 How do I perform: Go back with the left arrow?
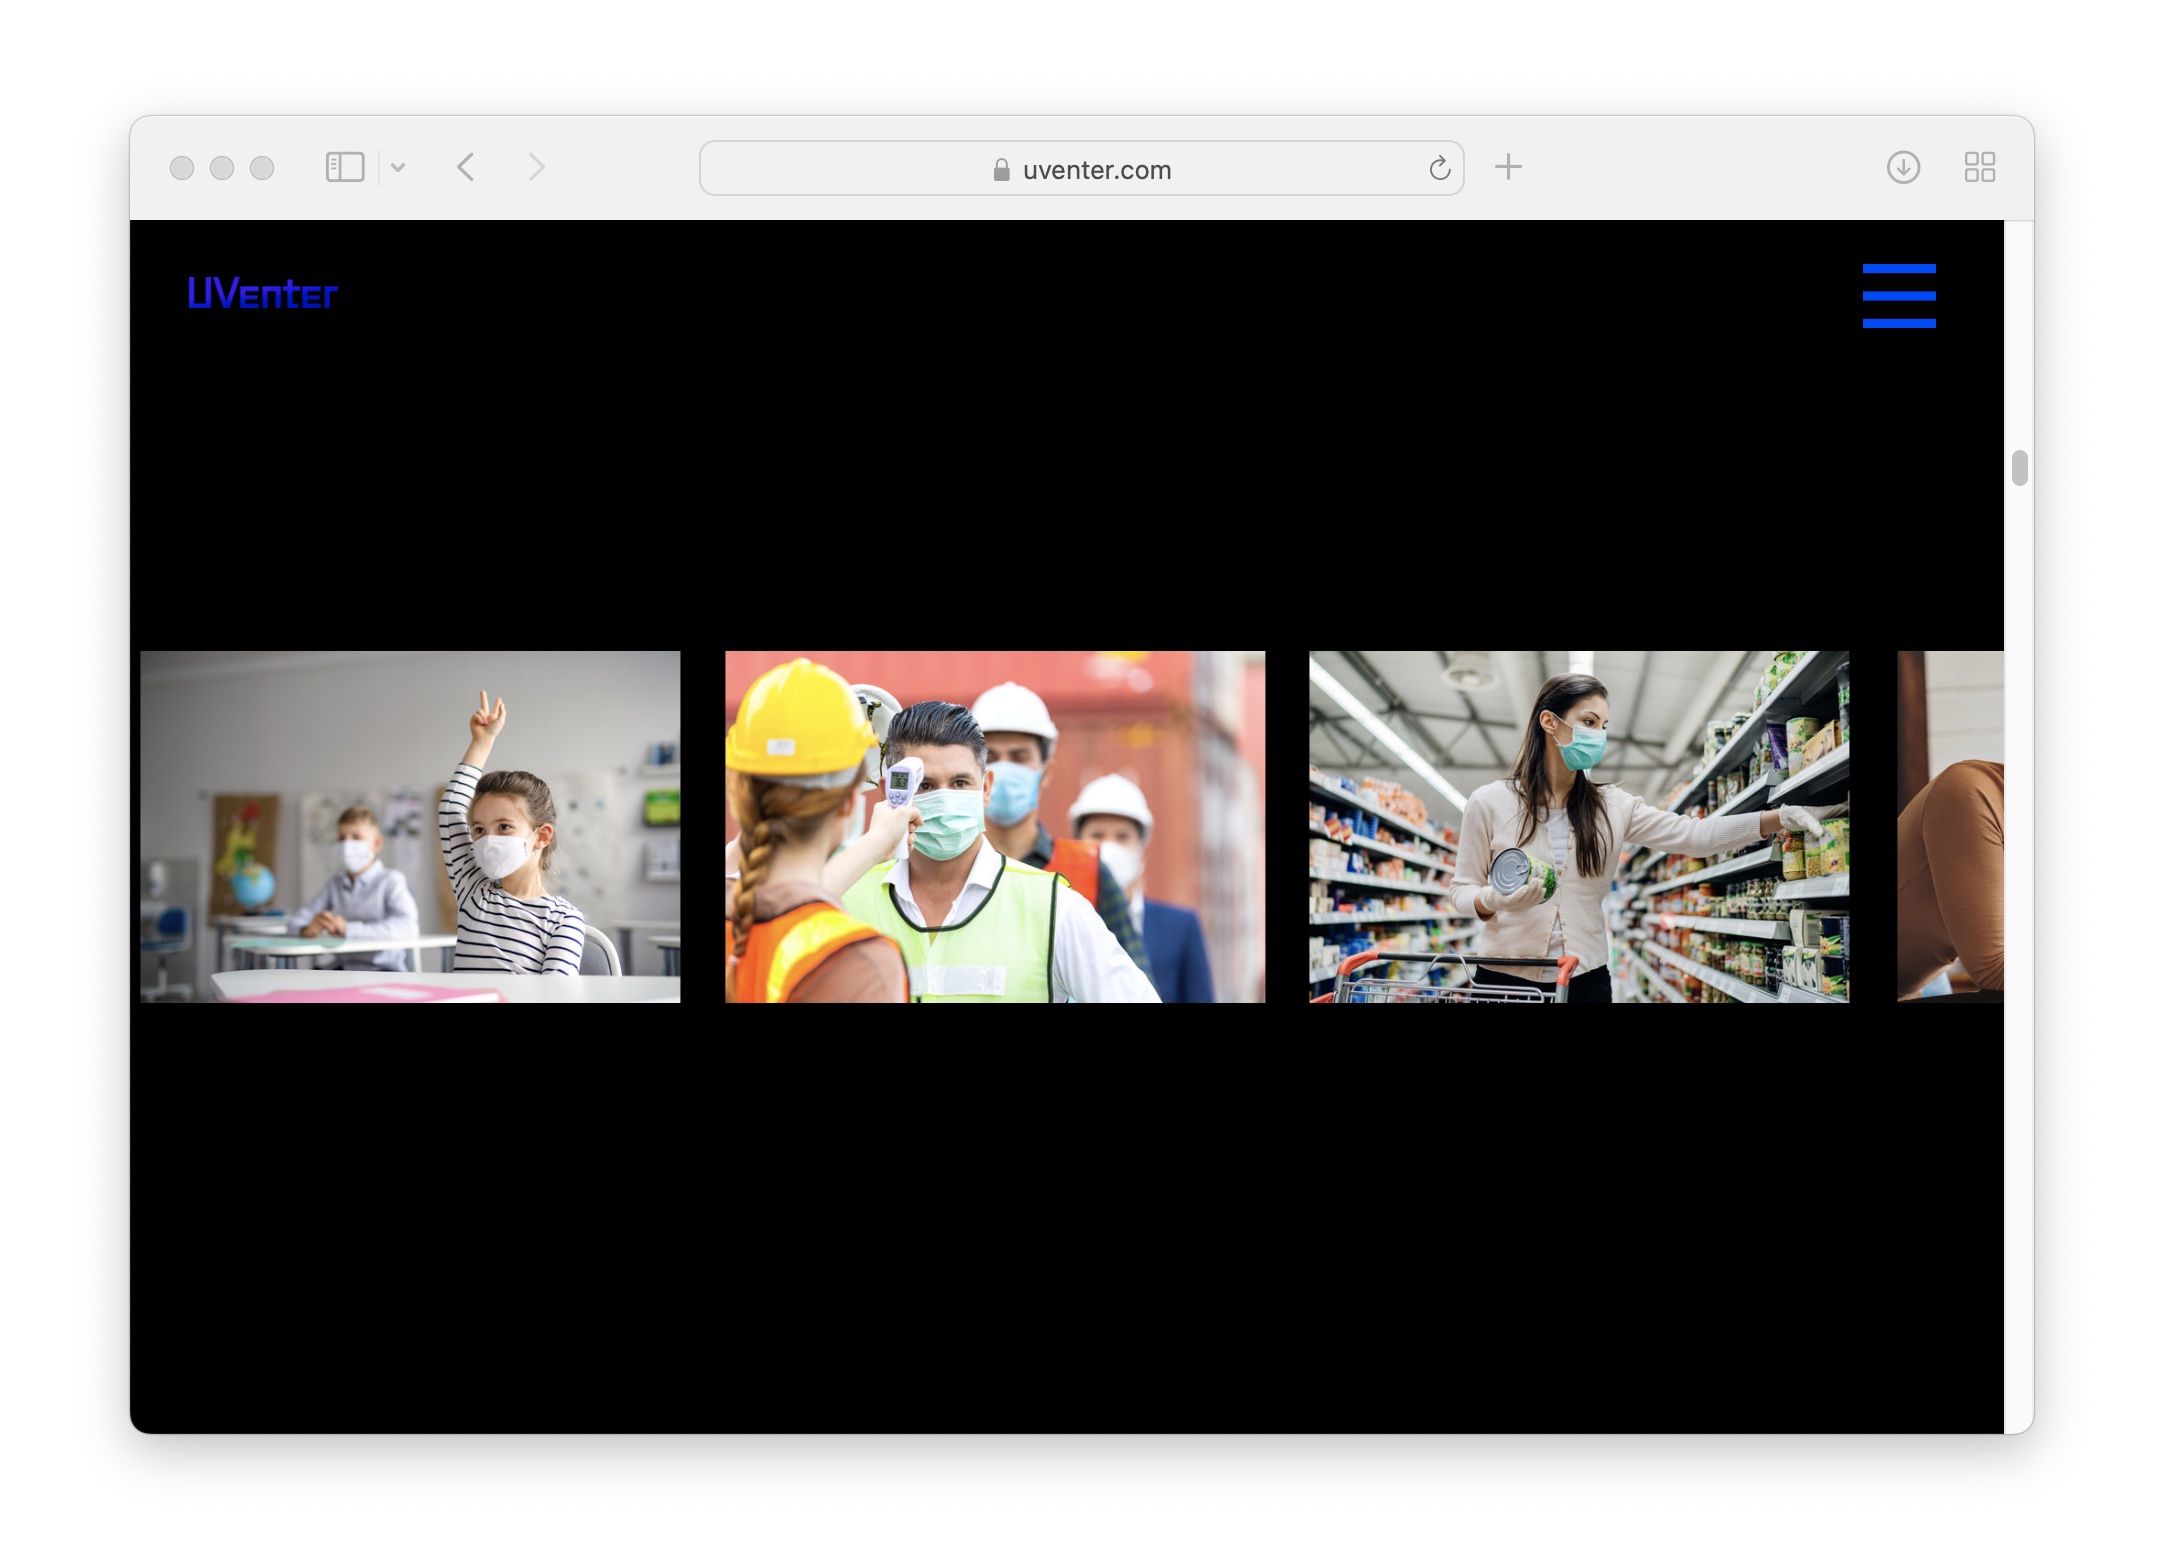point(466,167)
